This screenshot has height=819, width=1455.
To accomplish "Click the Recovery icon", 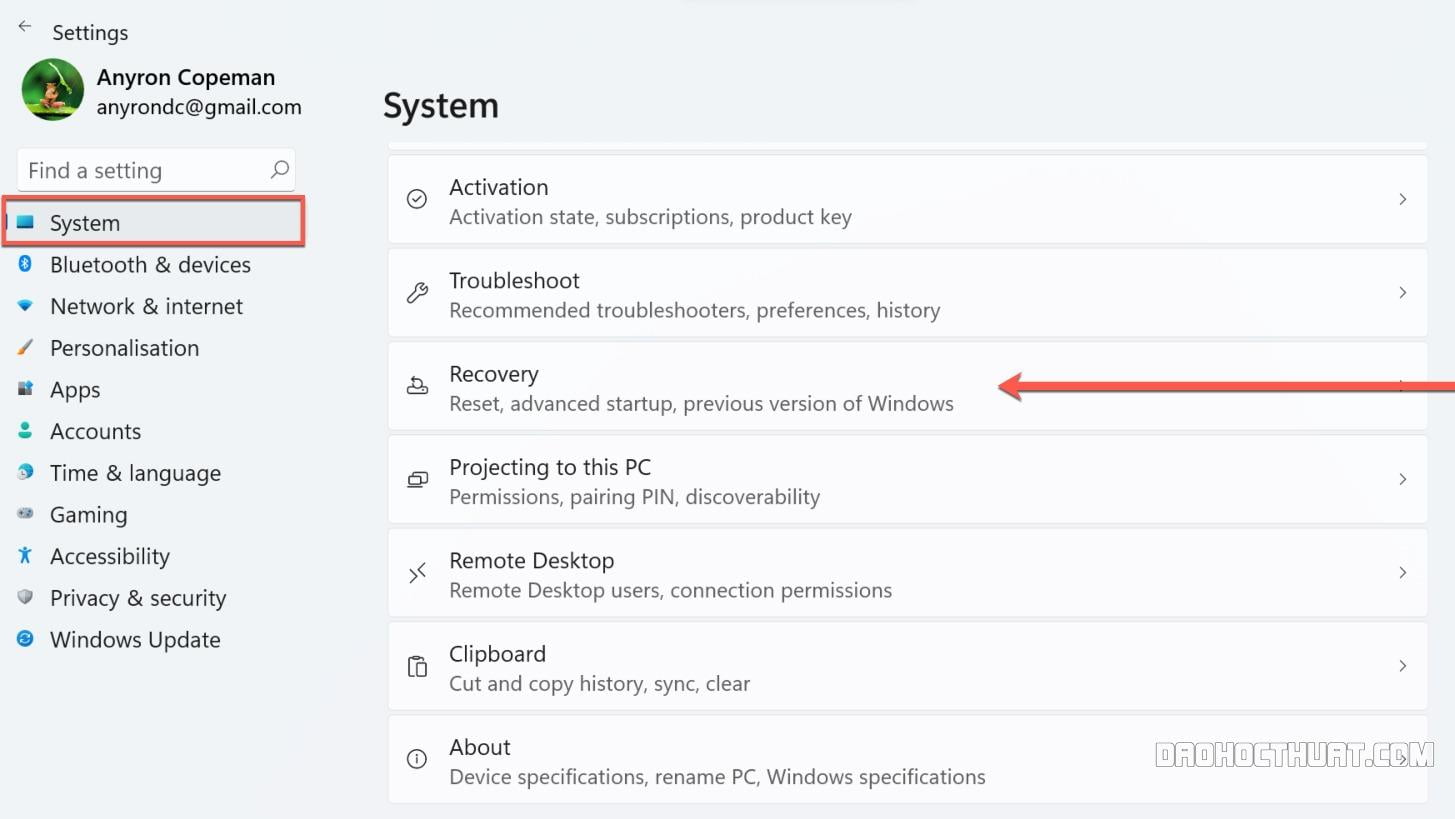I will coord(417,386).
